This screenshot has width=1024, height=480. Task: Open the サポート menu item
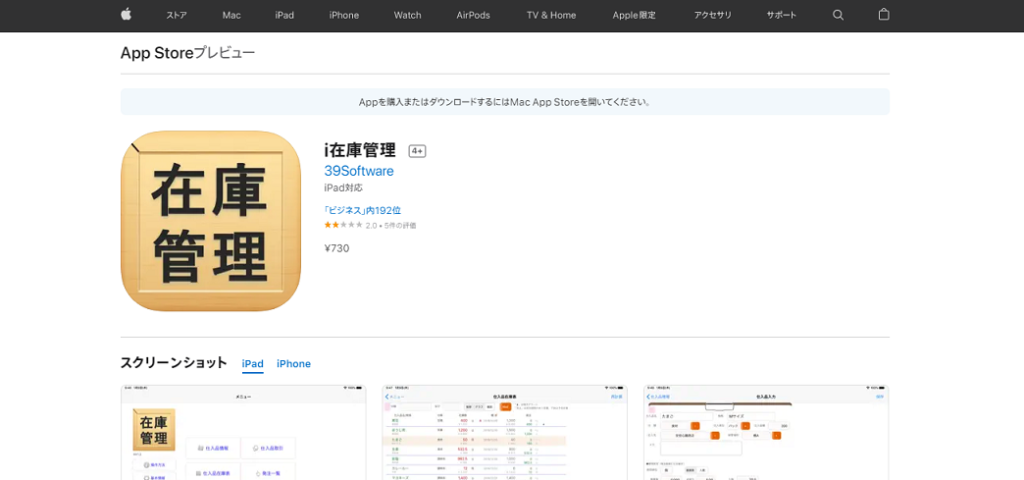tap(782, 15)
